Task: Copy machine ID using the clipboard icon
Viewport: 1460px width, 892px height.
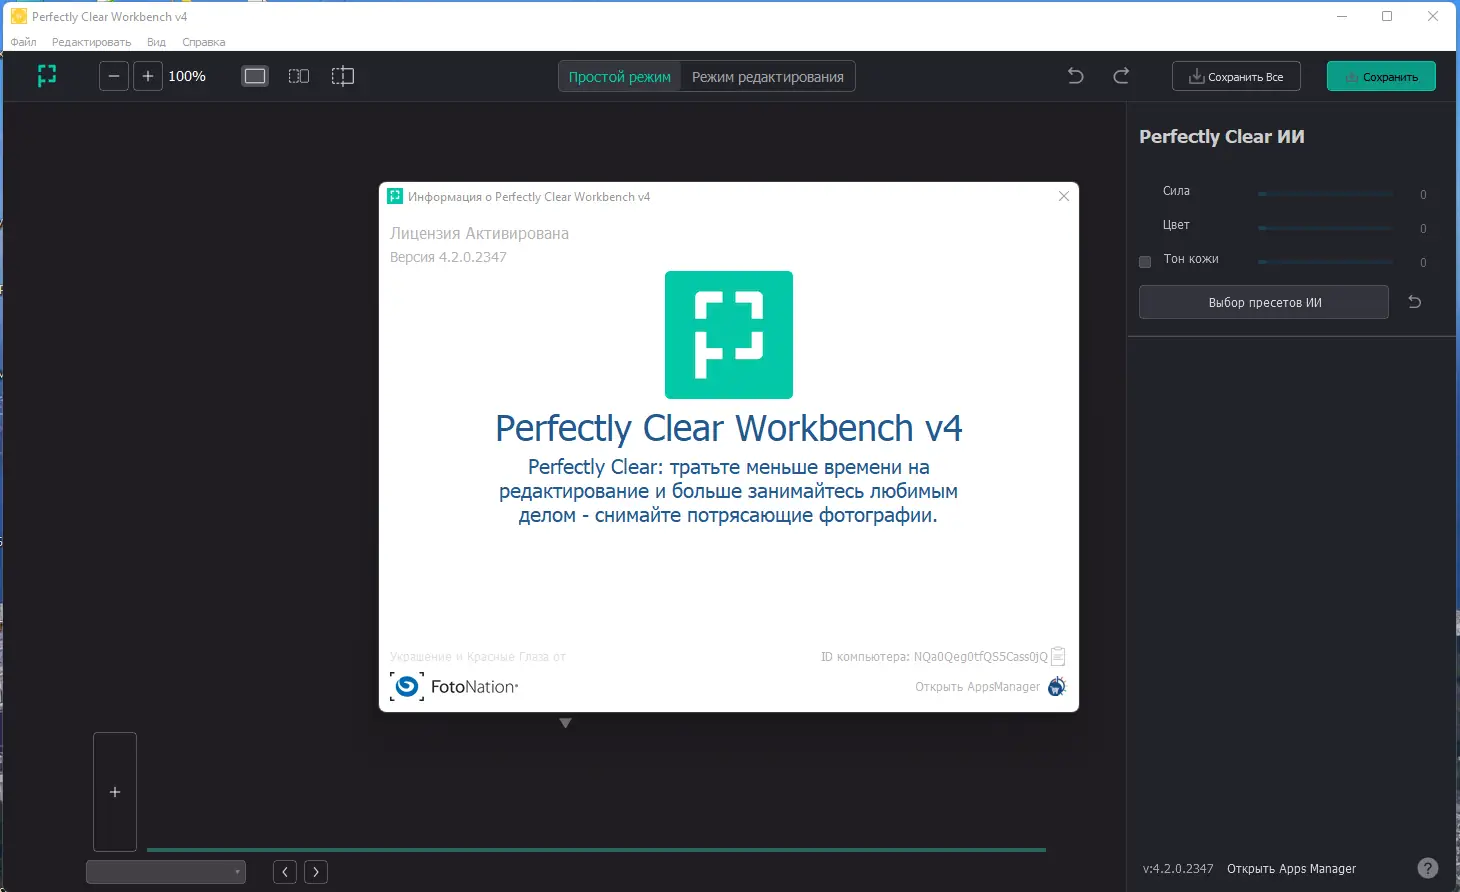Action: click(x=1059, y=656)
